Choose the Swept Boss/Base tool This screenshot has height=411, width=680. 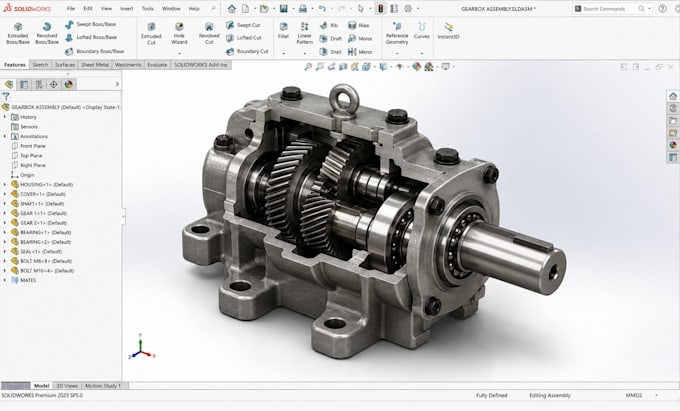[91, 24]
